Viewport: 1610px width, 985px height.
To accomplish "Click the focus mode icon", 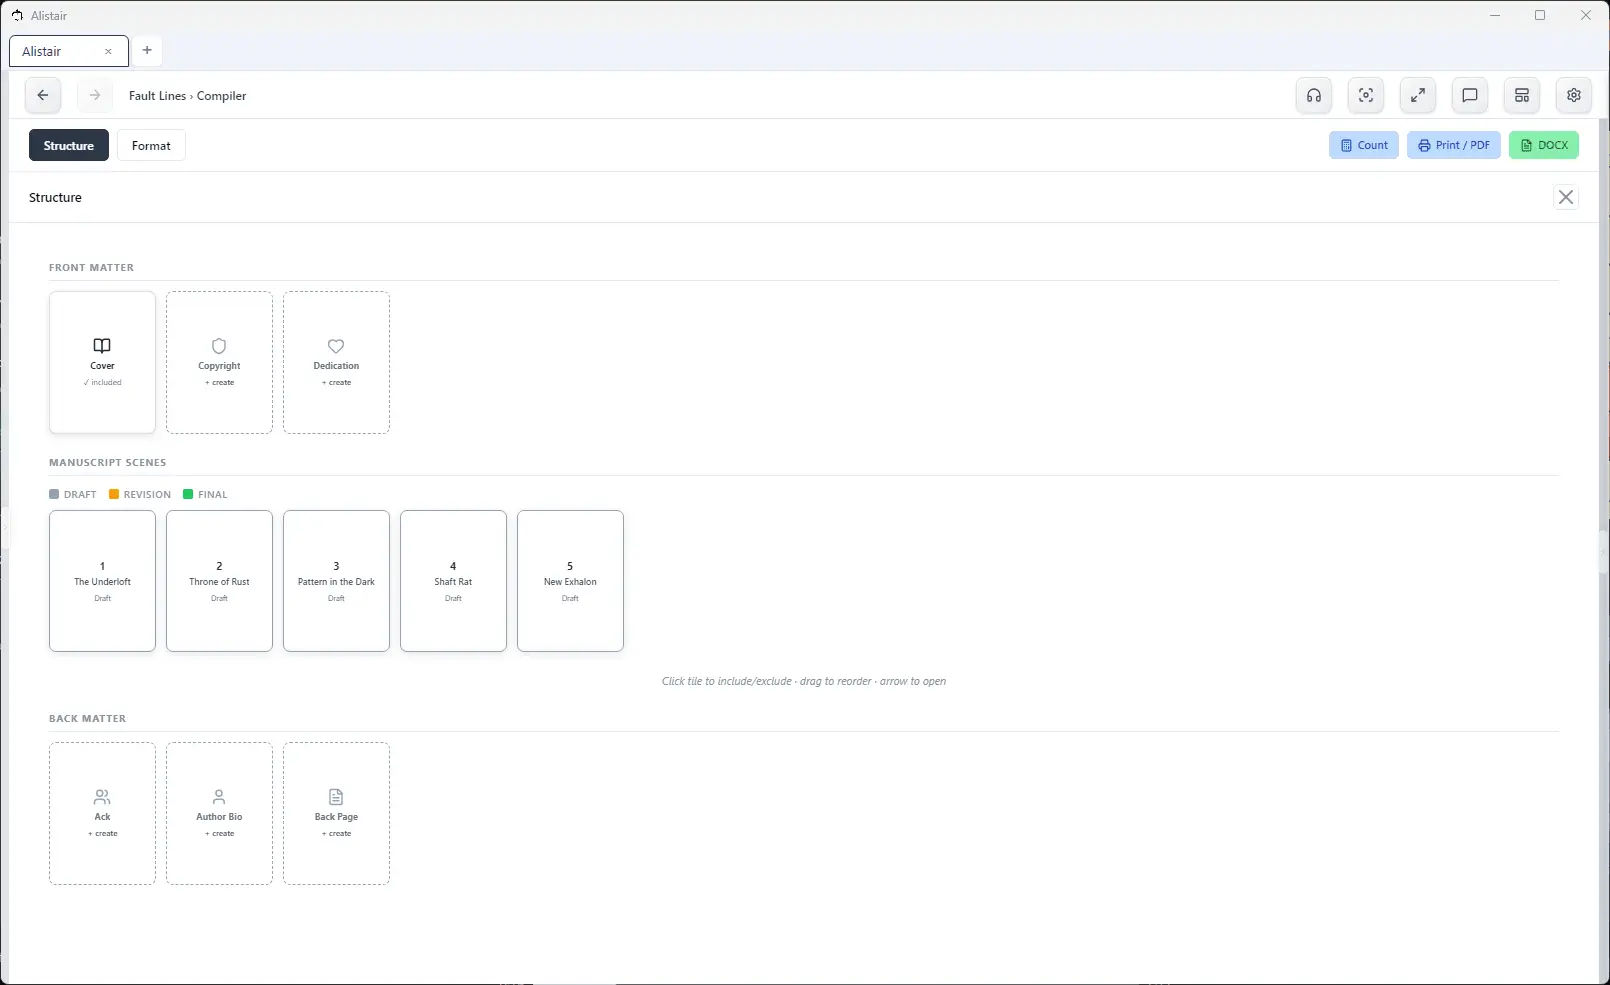I will (x=1366, y=96).
